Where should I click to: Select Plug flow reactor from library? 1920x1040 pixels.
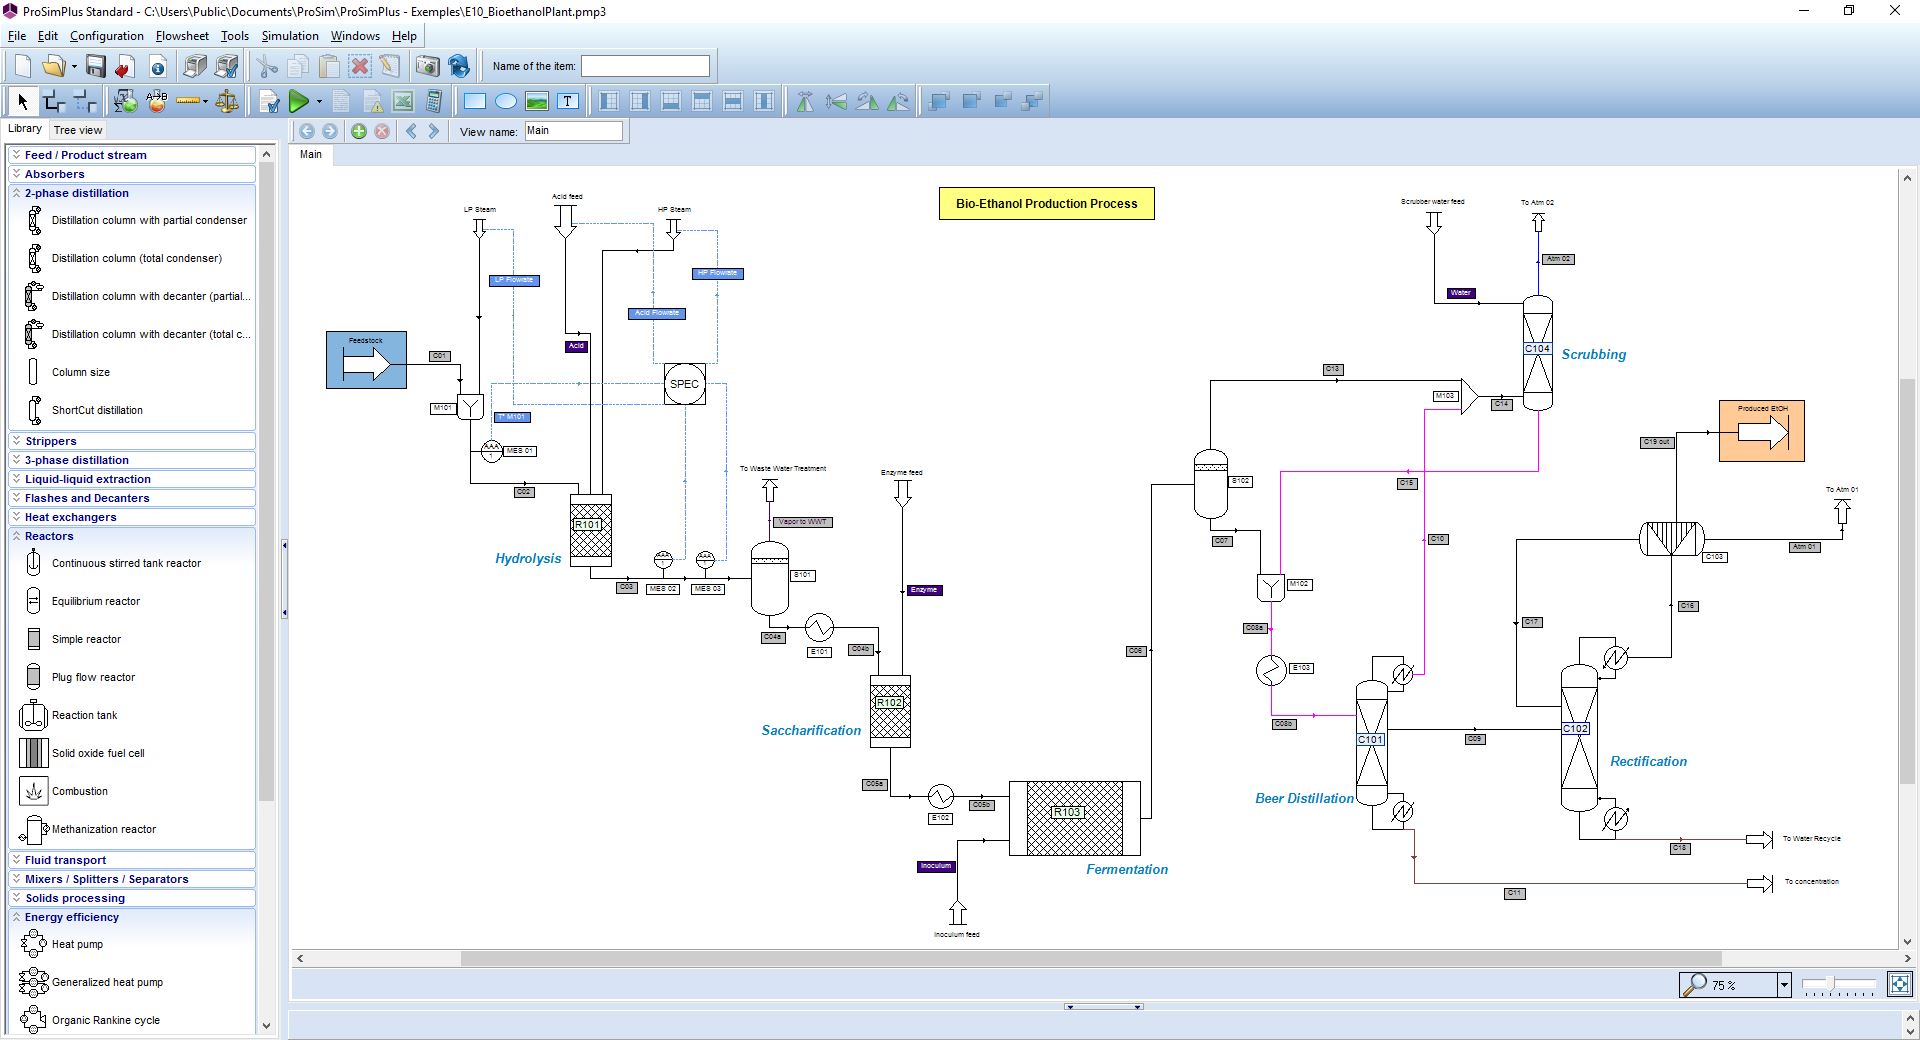tap(93, 677)
